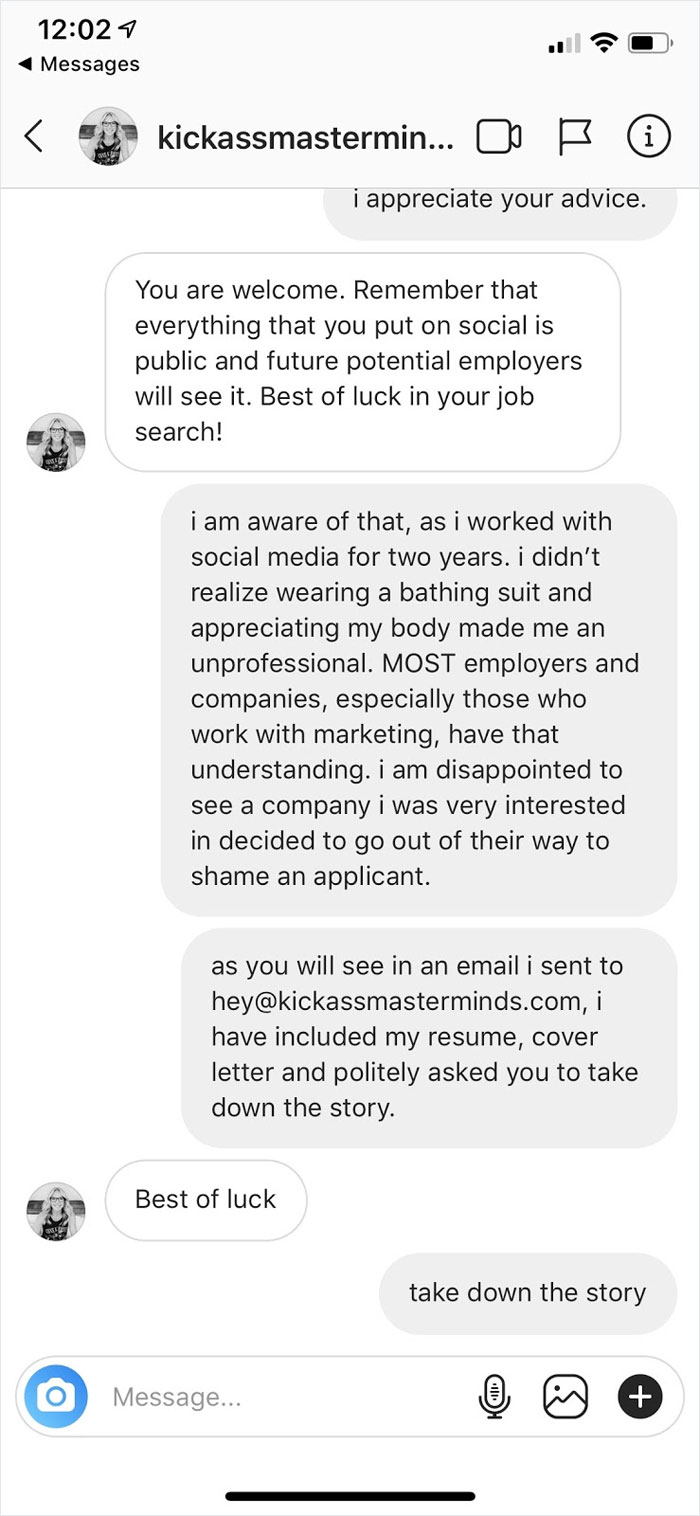This screenshot has width=700, height=1516.
Task: Open the photo gallery icon in the message bar
Action: point(566,1396)
